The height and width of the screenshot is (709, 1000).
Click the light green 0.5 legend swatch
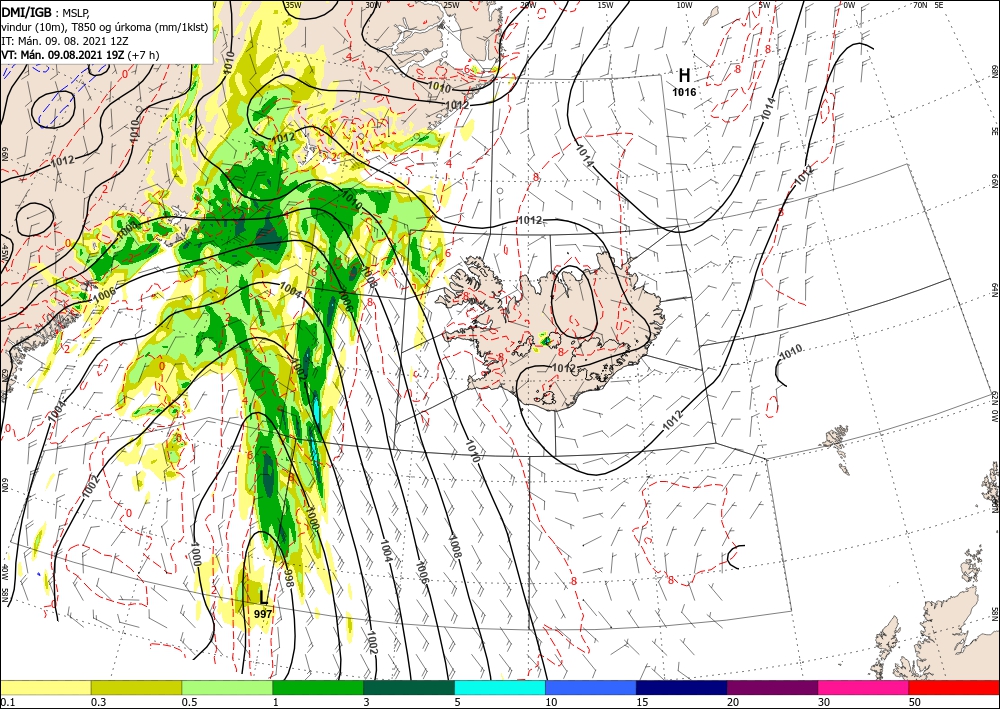[x=227, y=687]
